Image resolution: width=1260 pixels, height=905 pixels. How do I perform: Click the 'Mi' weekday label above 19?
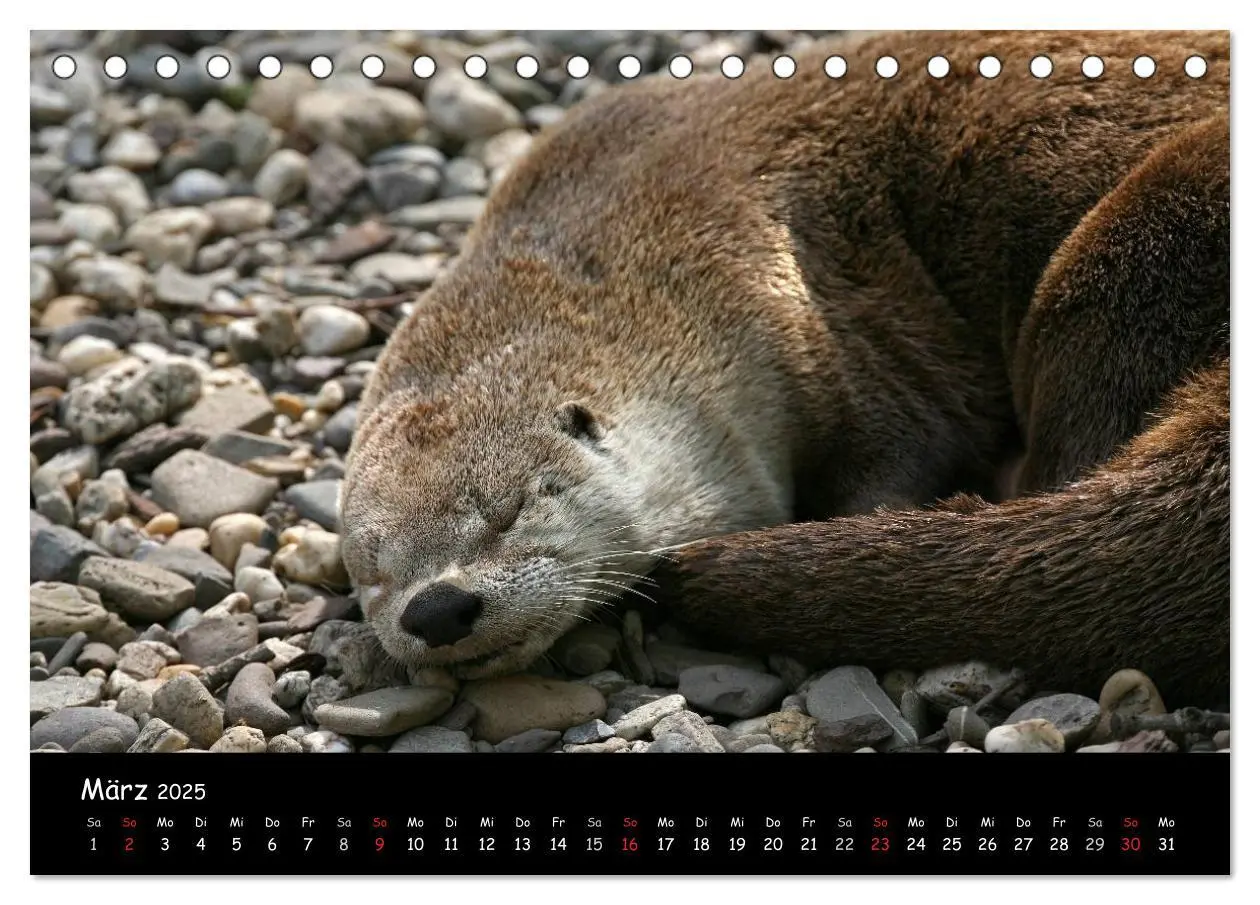tap(737, 822)
